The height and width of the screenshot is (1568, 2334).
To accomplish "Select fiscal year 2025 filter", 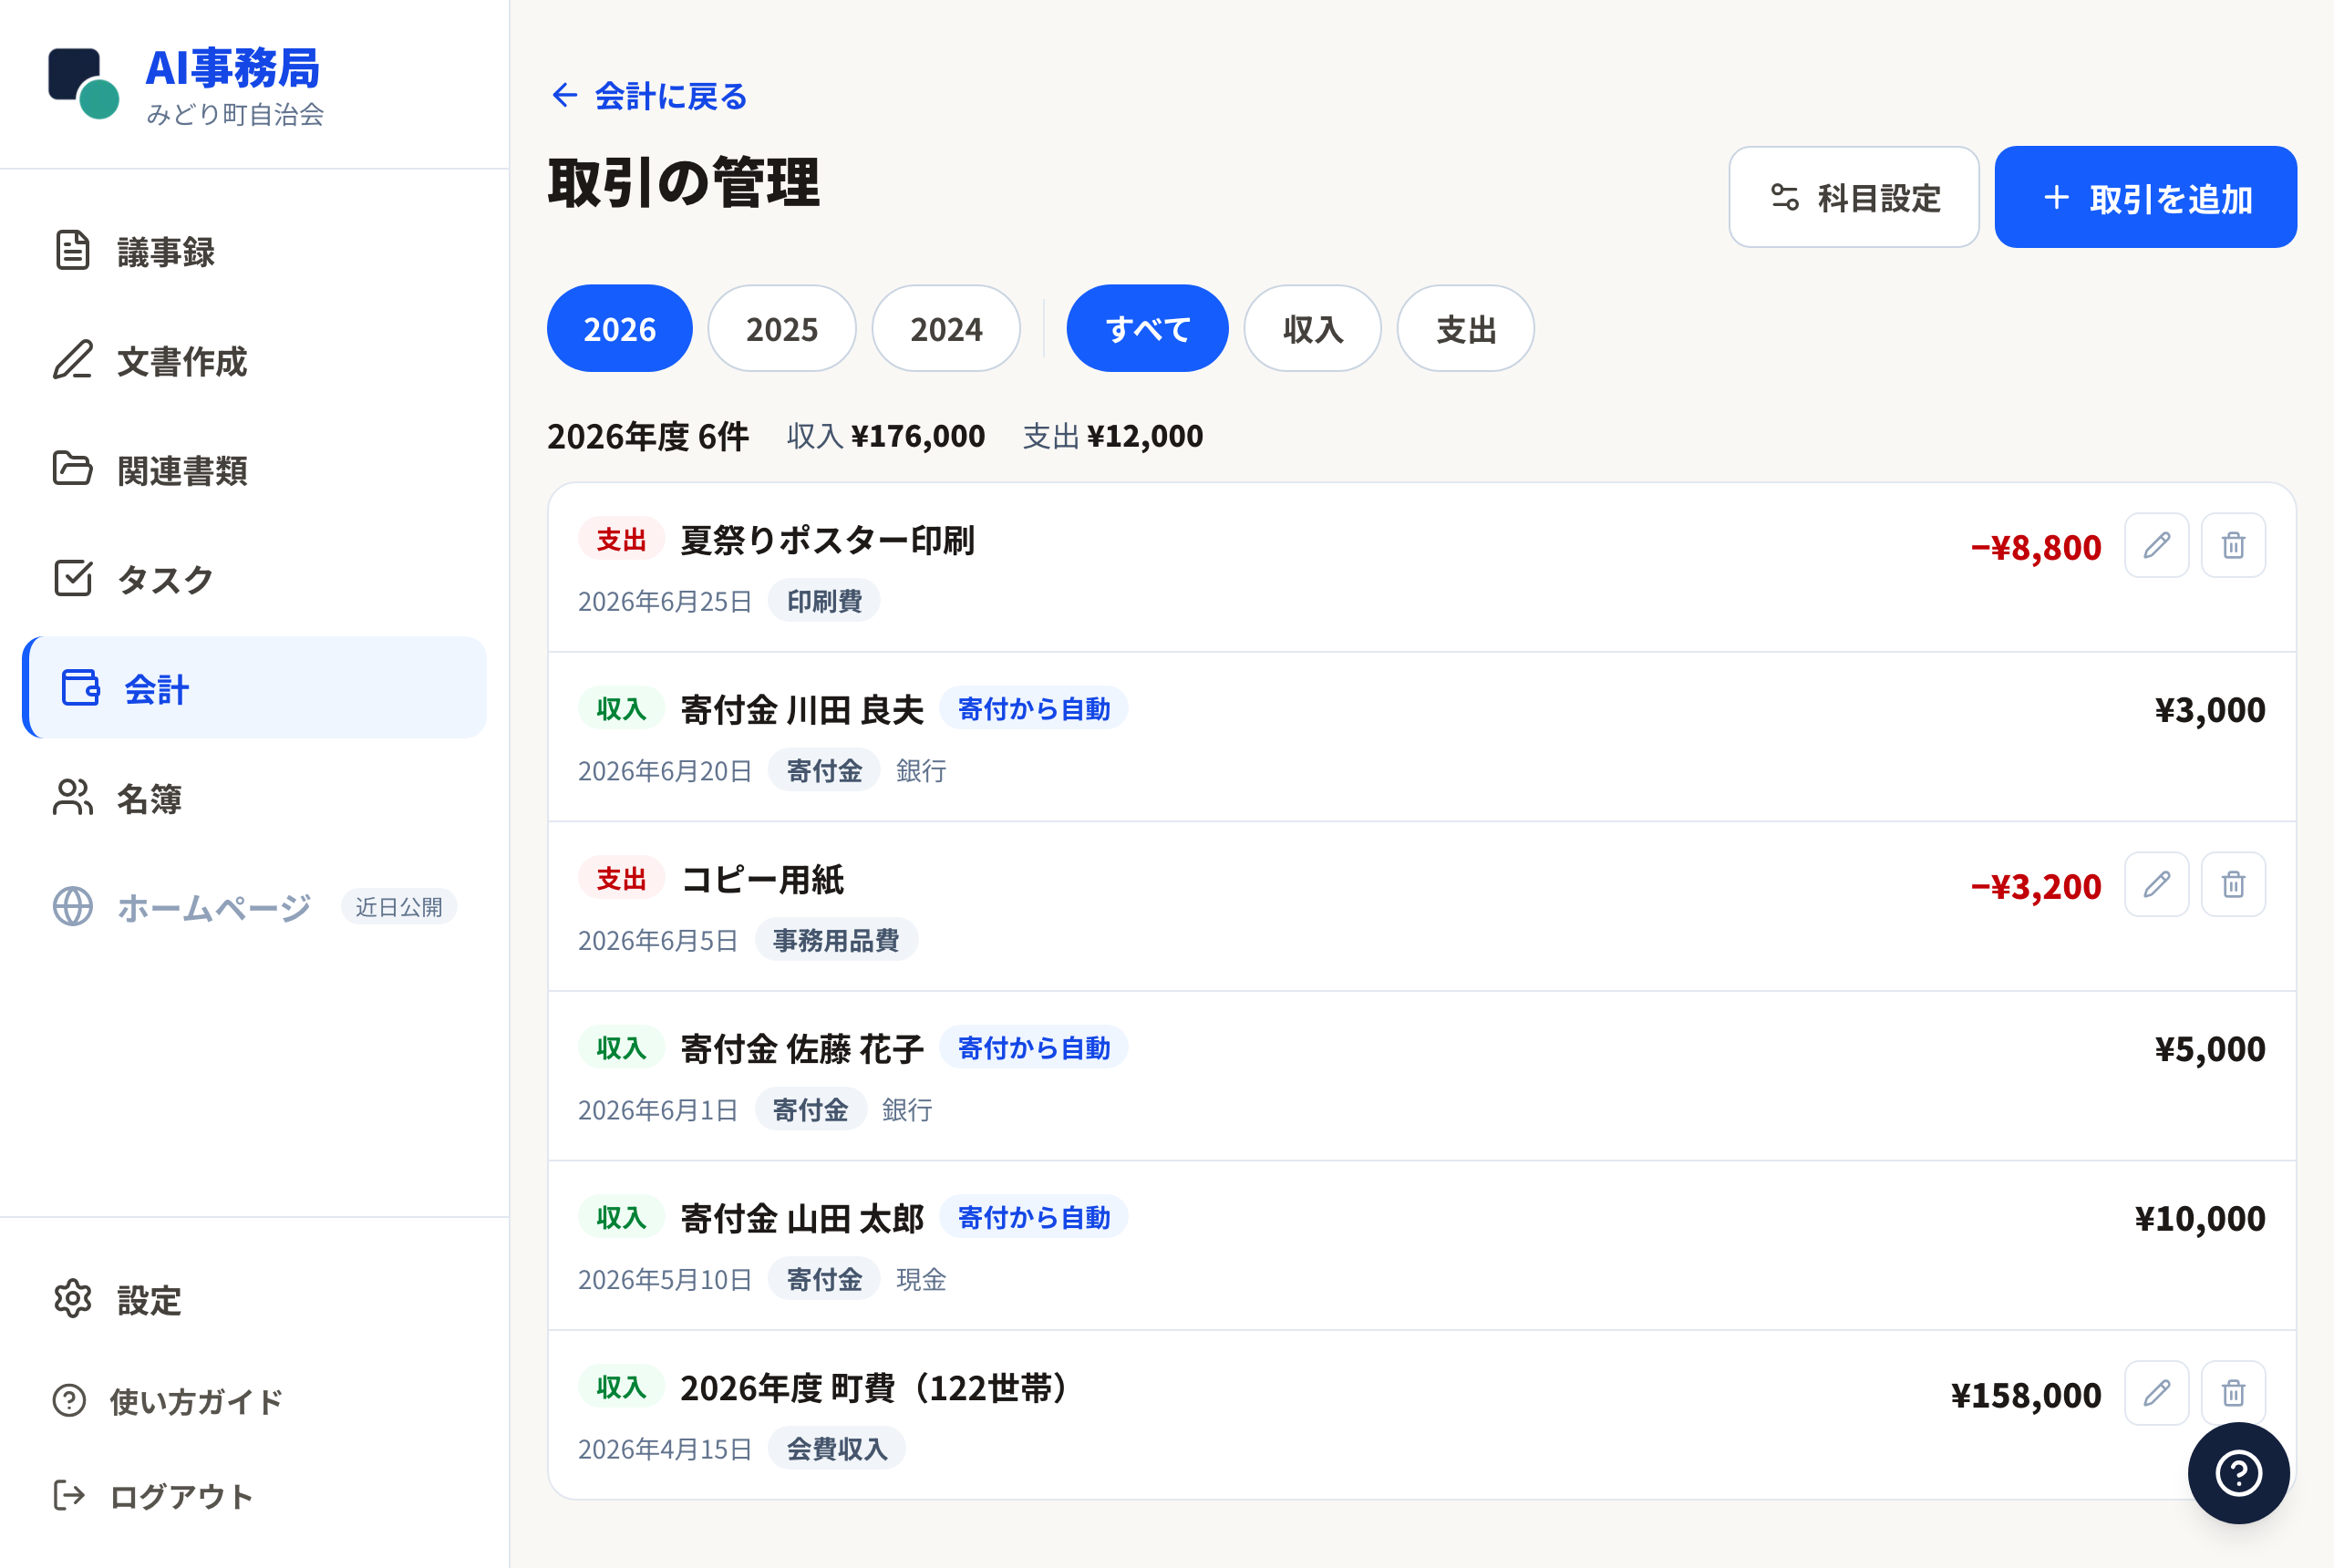I will coord(782,328).
